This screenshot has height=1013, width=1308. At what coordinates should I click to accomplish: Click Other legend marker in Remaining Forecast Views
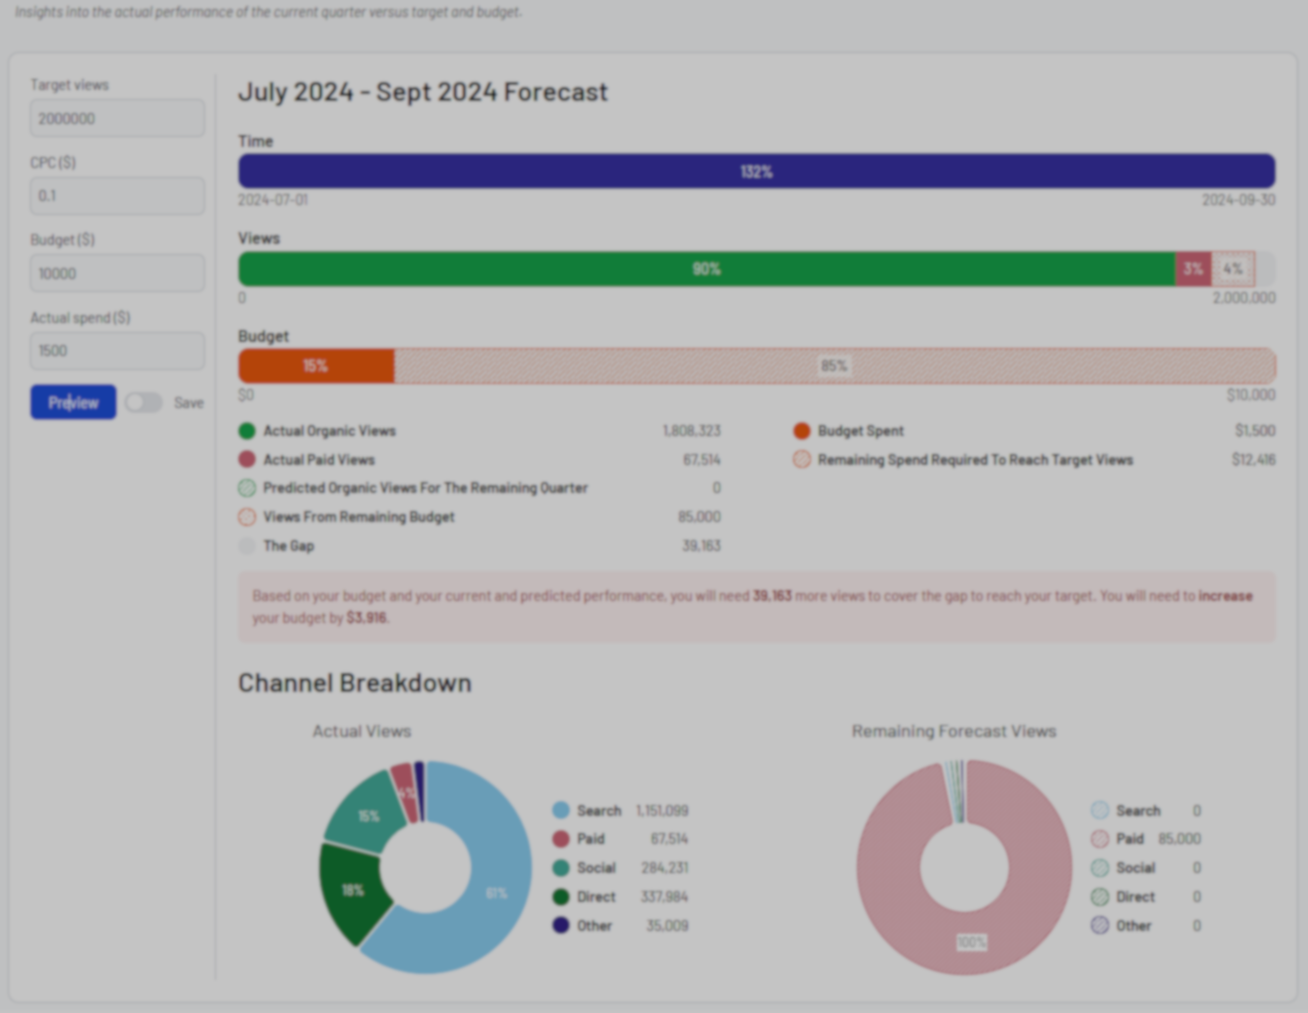[x=1100, y=925]
